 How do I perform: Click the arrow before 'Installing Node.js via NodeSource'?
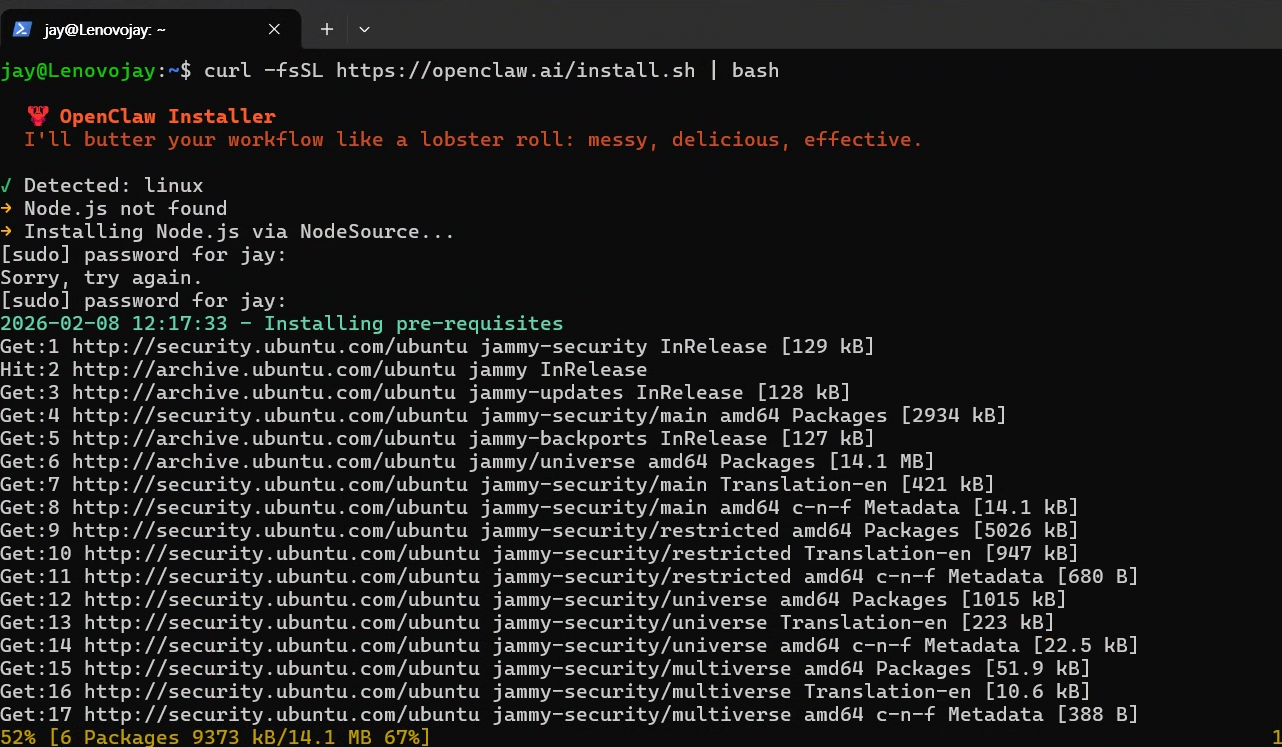pyautogui.click(x=6, y=231)
